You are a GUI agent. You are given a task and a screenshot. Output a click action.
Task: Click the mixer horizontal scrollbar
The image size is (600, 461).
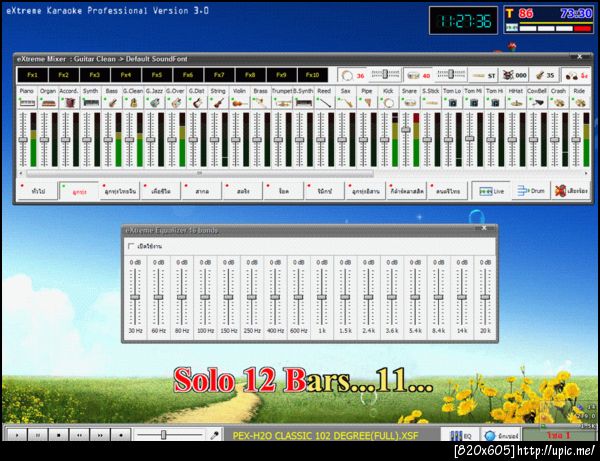tap(199, 174)
